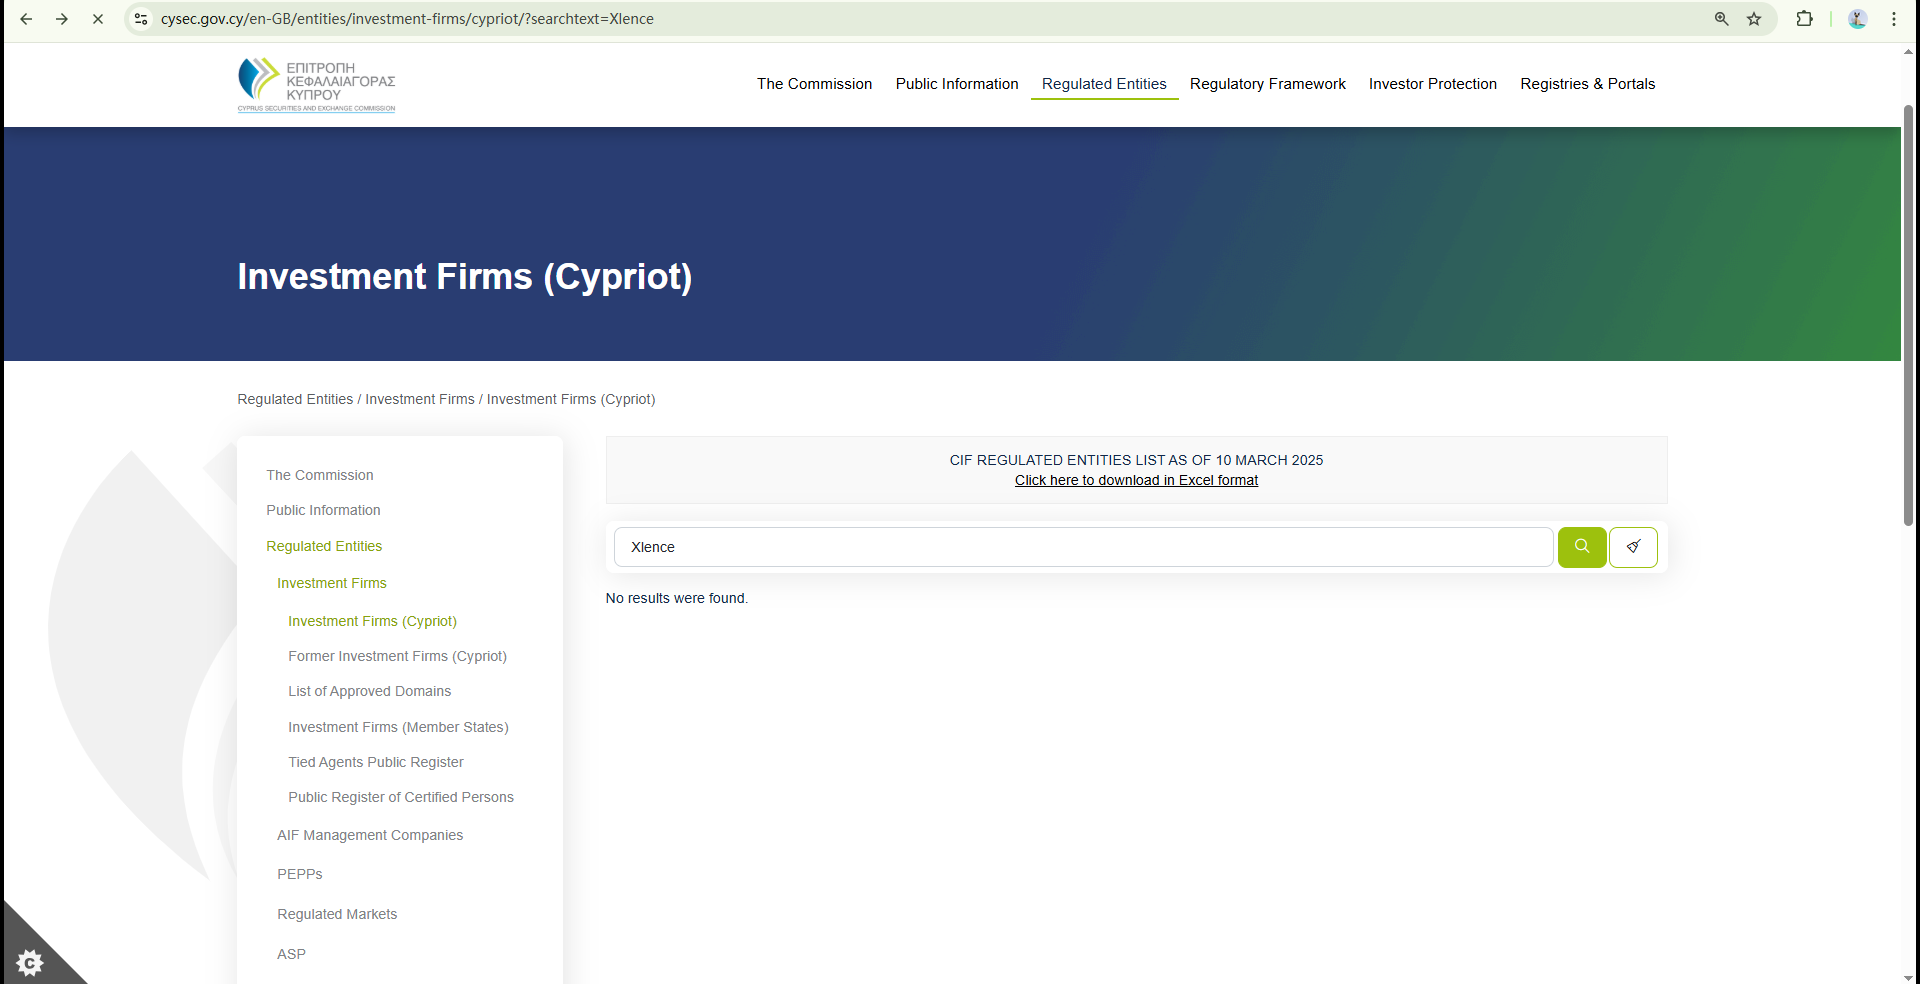Open Former Investment Firms (Cypriot) page
This screenshot has height=984, width=1920.
click(x=397, y=656)
